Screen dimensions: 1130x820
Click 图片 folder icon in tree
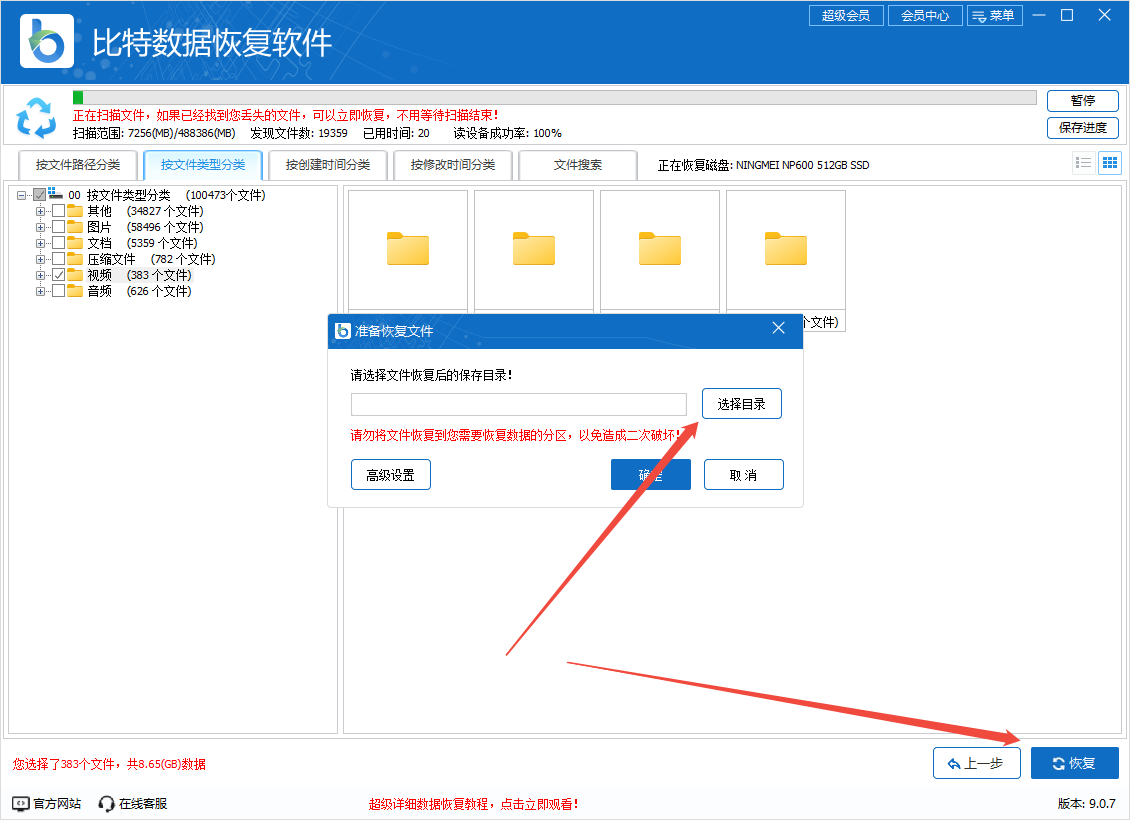[x=75, y=227]
